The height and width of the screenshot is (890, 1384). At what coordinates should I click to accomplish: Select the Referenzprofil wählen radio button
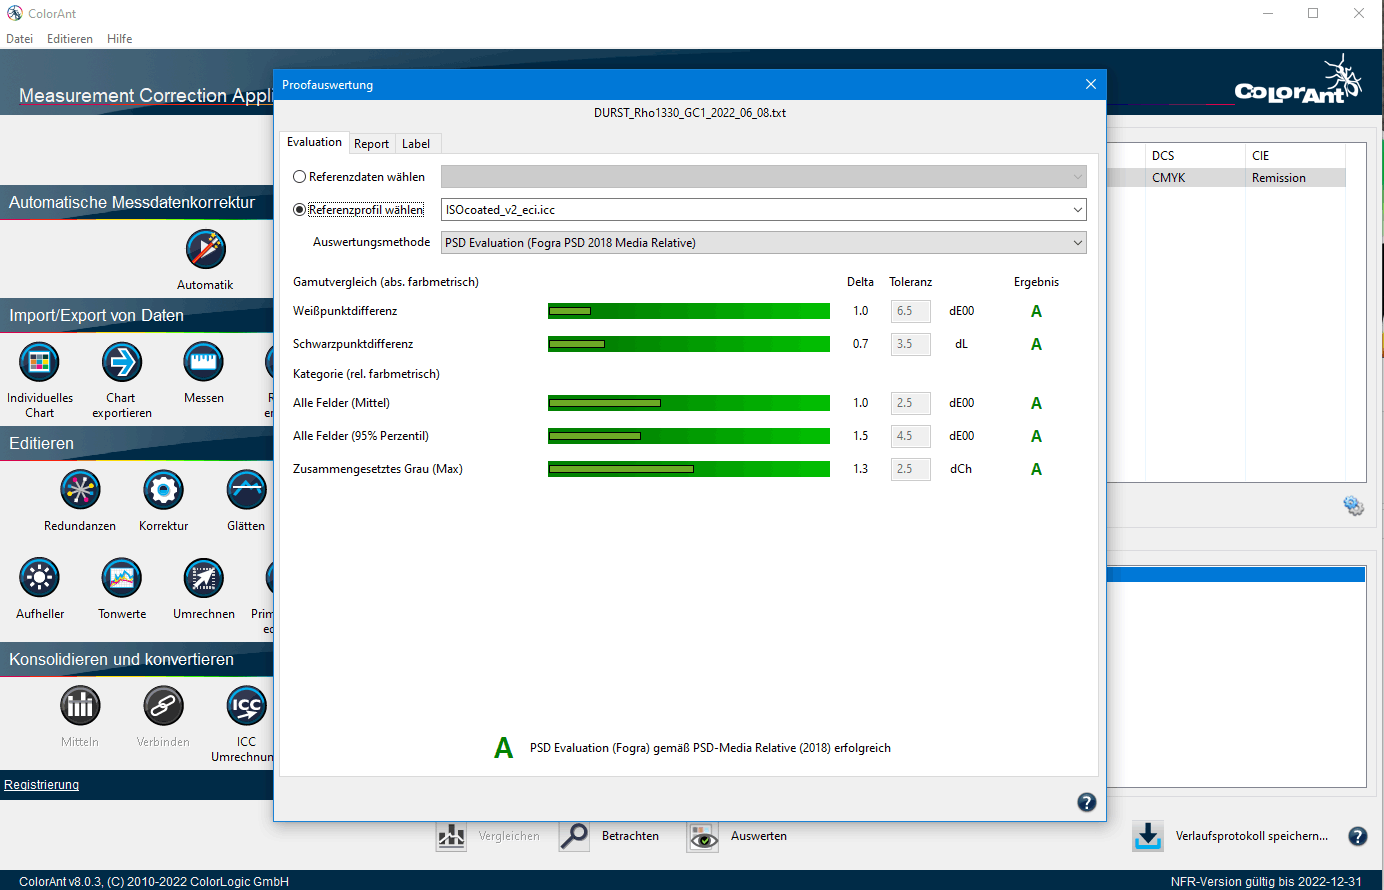click(x=300, y=210)
